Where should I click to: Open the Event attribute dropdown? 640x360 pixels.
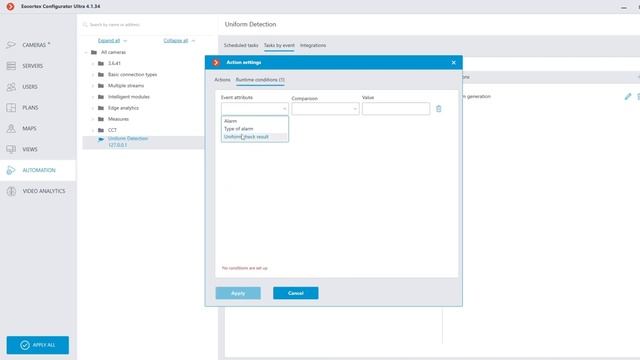click(255, 109)
